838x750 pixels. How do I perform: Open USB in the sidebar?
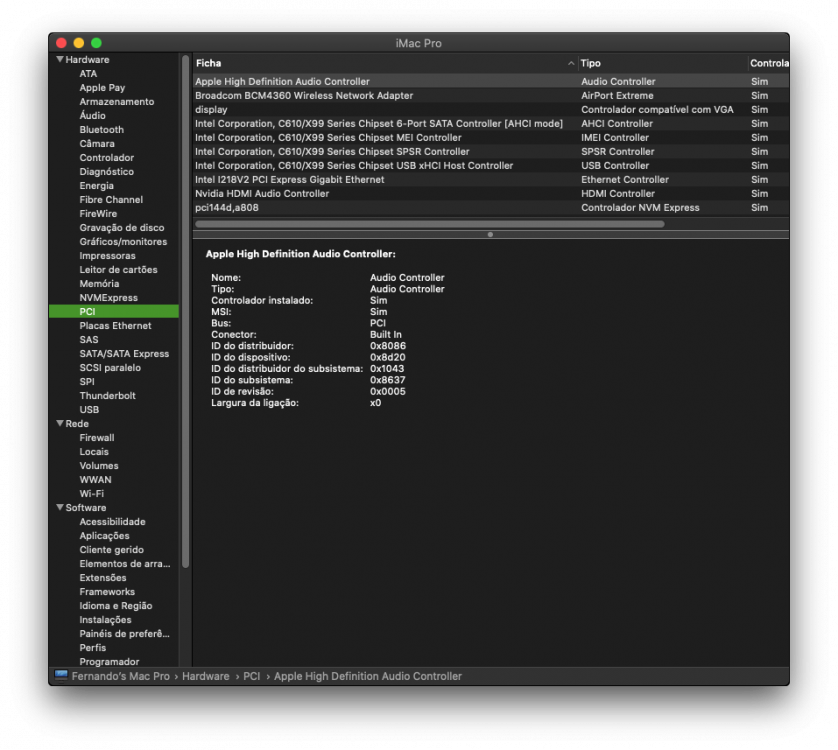click(x=89, y=409)
